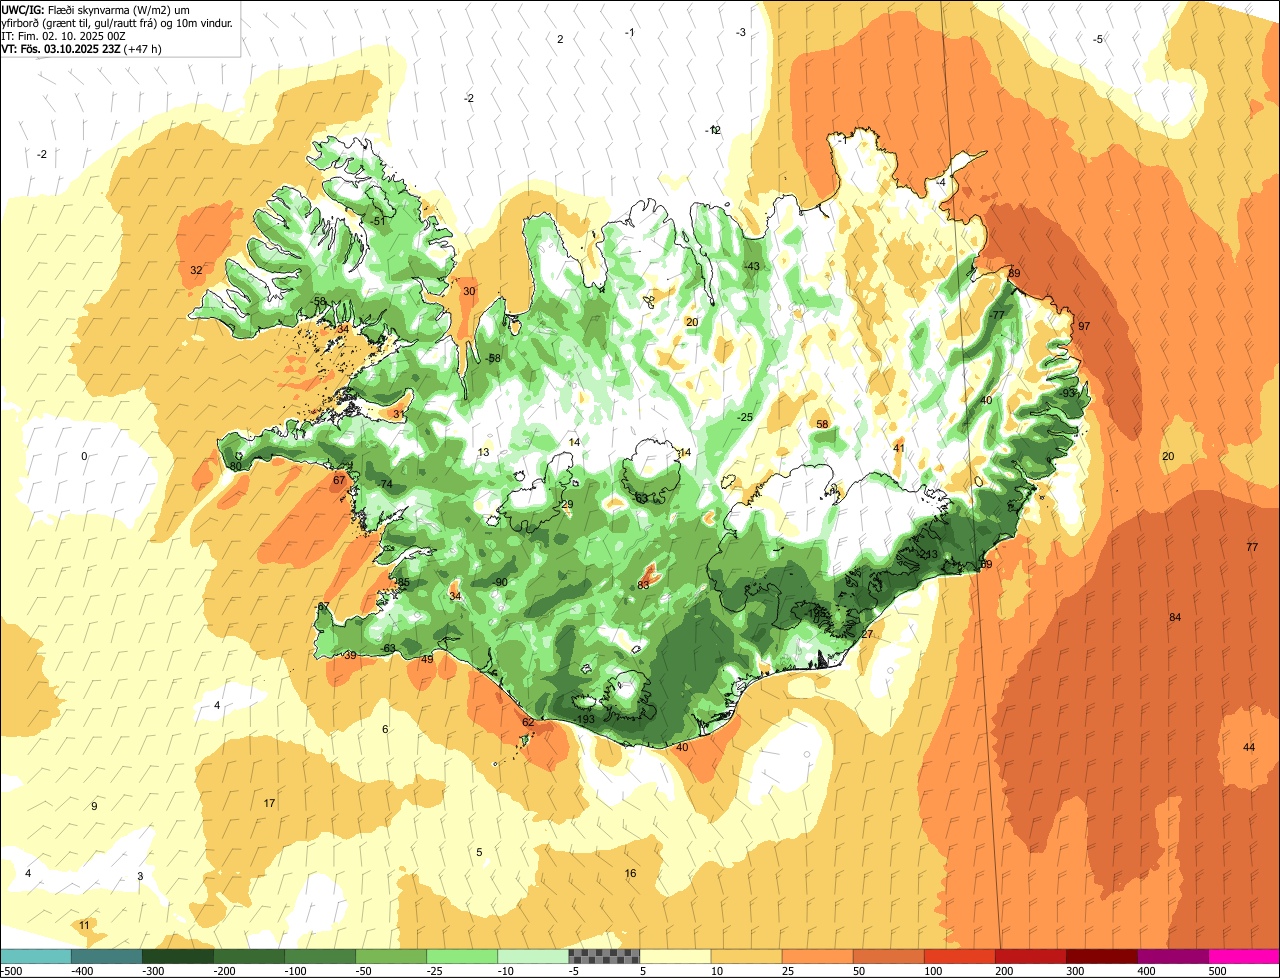The height and width of the screenshot is (978, 1280).
Task: Click the map value "-90" in southwest Iceland
Action: click(x=500, y=582)
